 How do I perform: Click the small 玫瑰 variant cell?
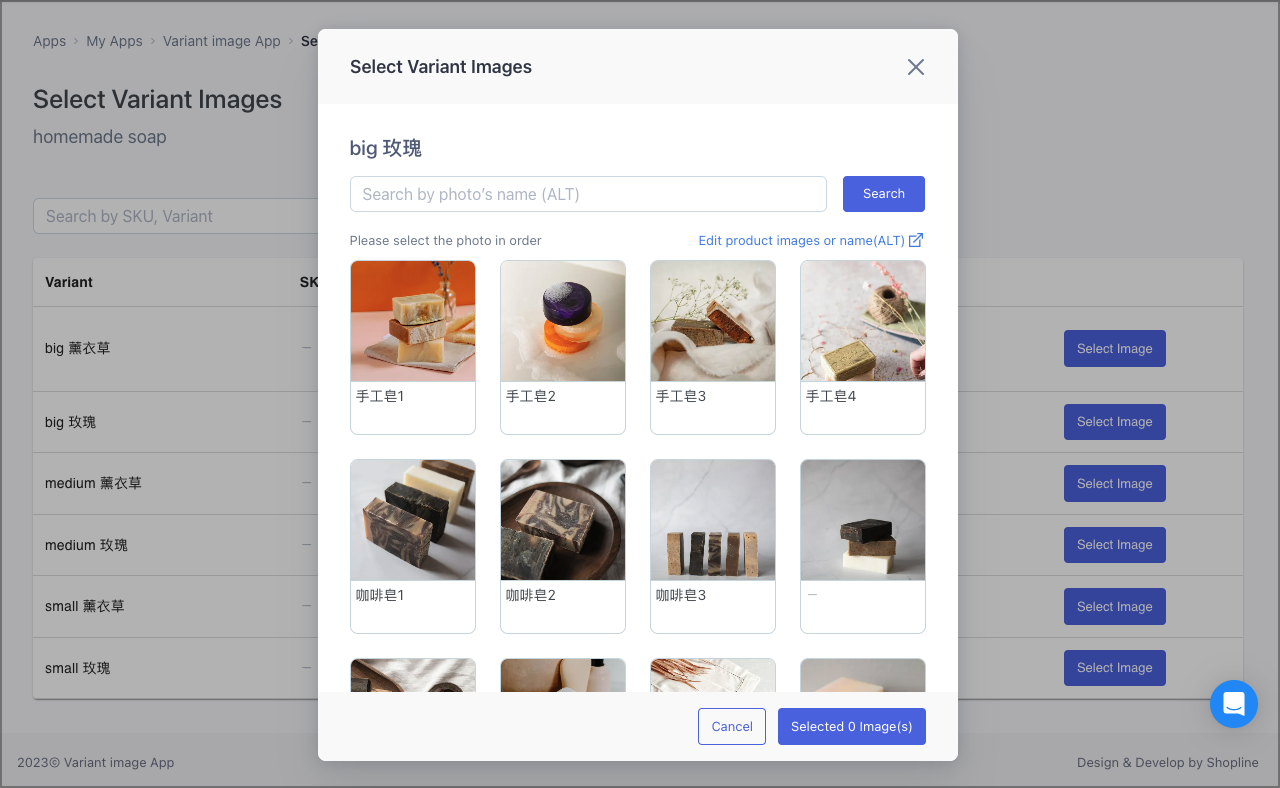pyautogui.click(x=78, y=668)
